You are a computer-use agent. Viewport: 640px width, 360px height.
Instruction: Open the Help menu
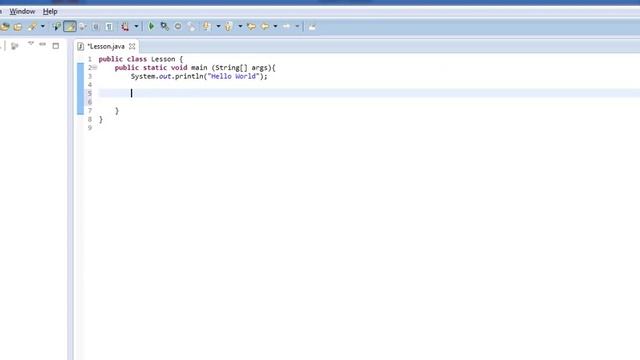click(50, 11)
